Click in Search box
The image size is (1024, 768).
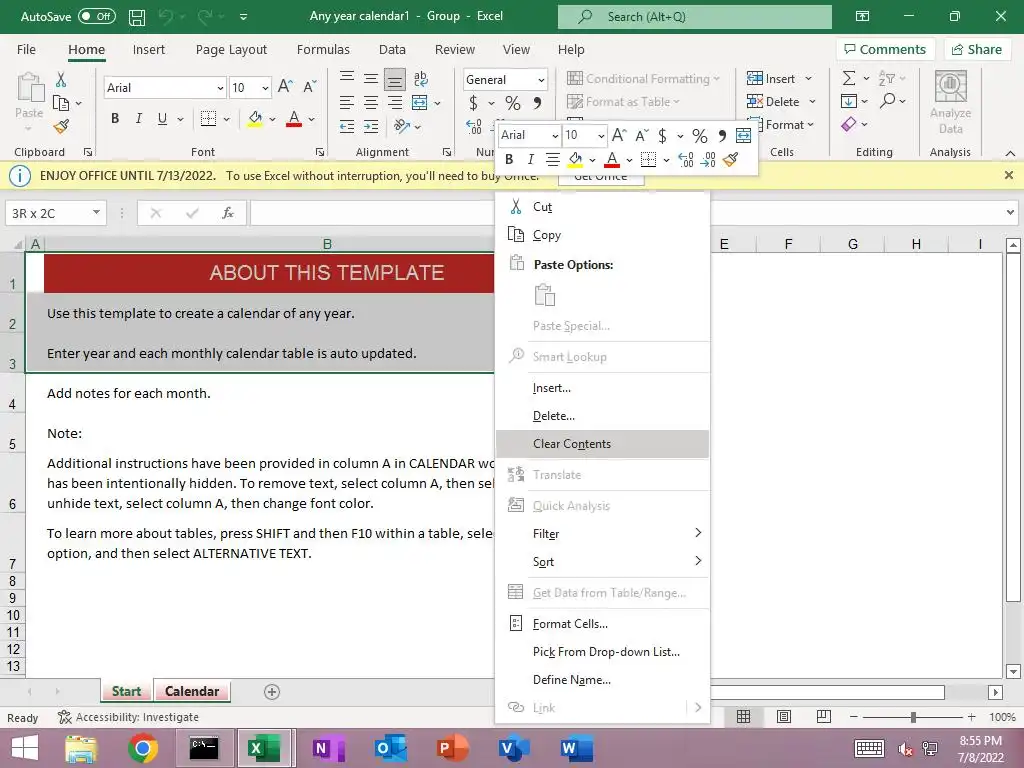pos(695,17)
